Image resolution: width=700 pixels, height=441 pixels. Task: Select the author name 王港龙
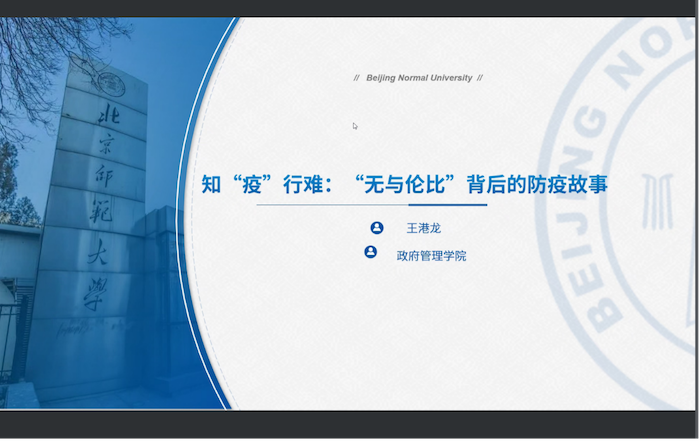[423, 229]
